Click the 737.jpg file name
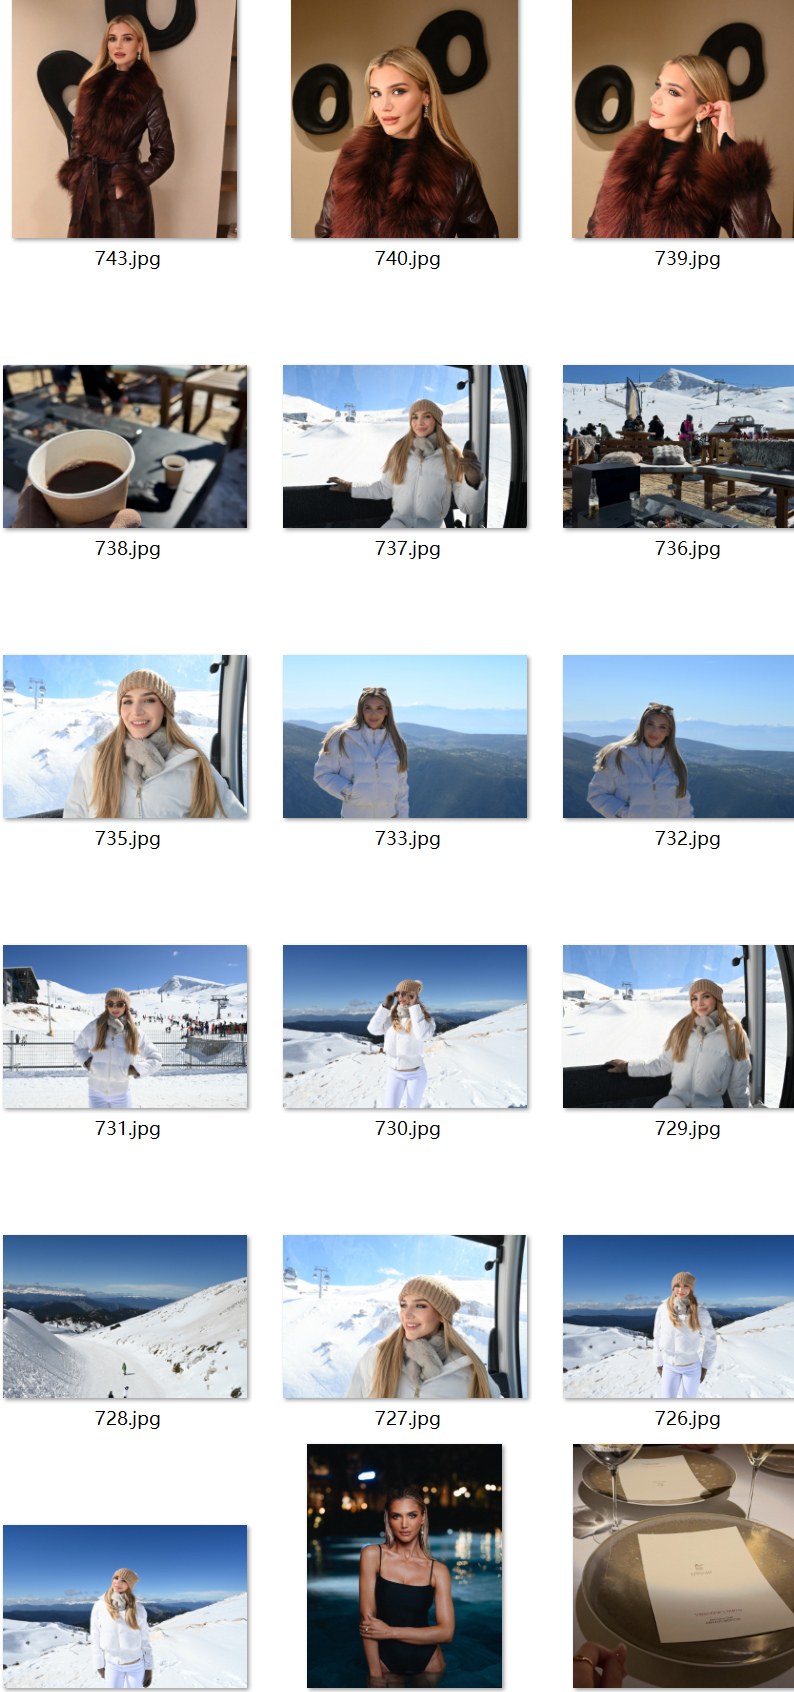The width and height of the screenshot is (794, 1692). pyautogui.click(x=407, y=548)
